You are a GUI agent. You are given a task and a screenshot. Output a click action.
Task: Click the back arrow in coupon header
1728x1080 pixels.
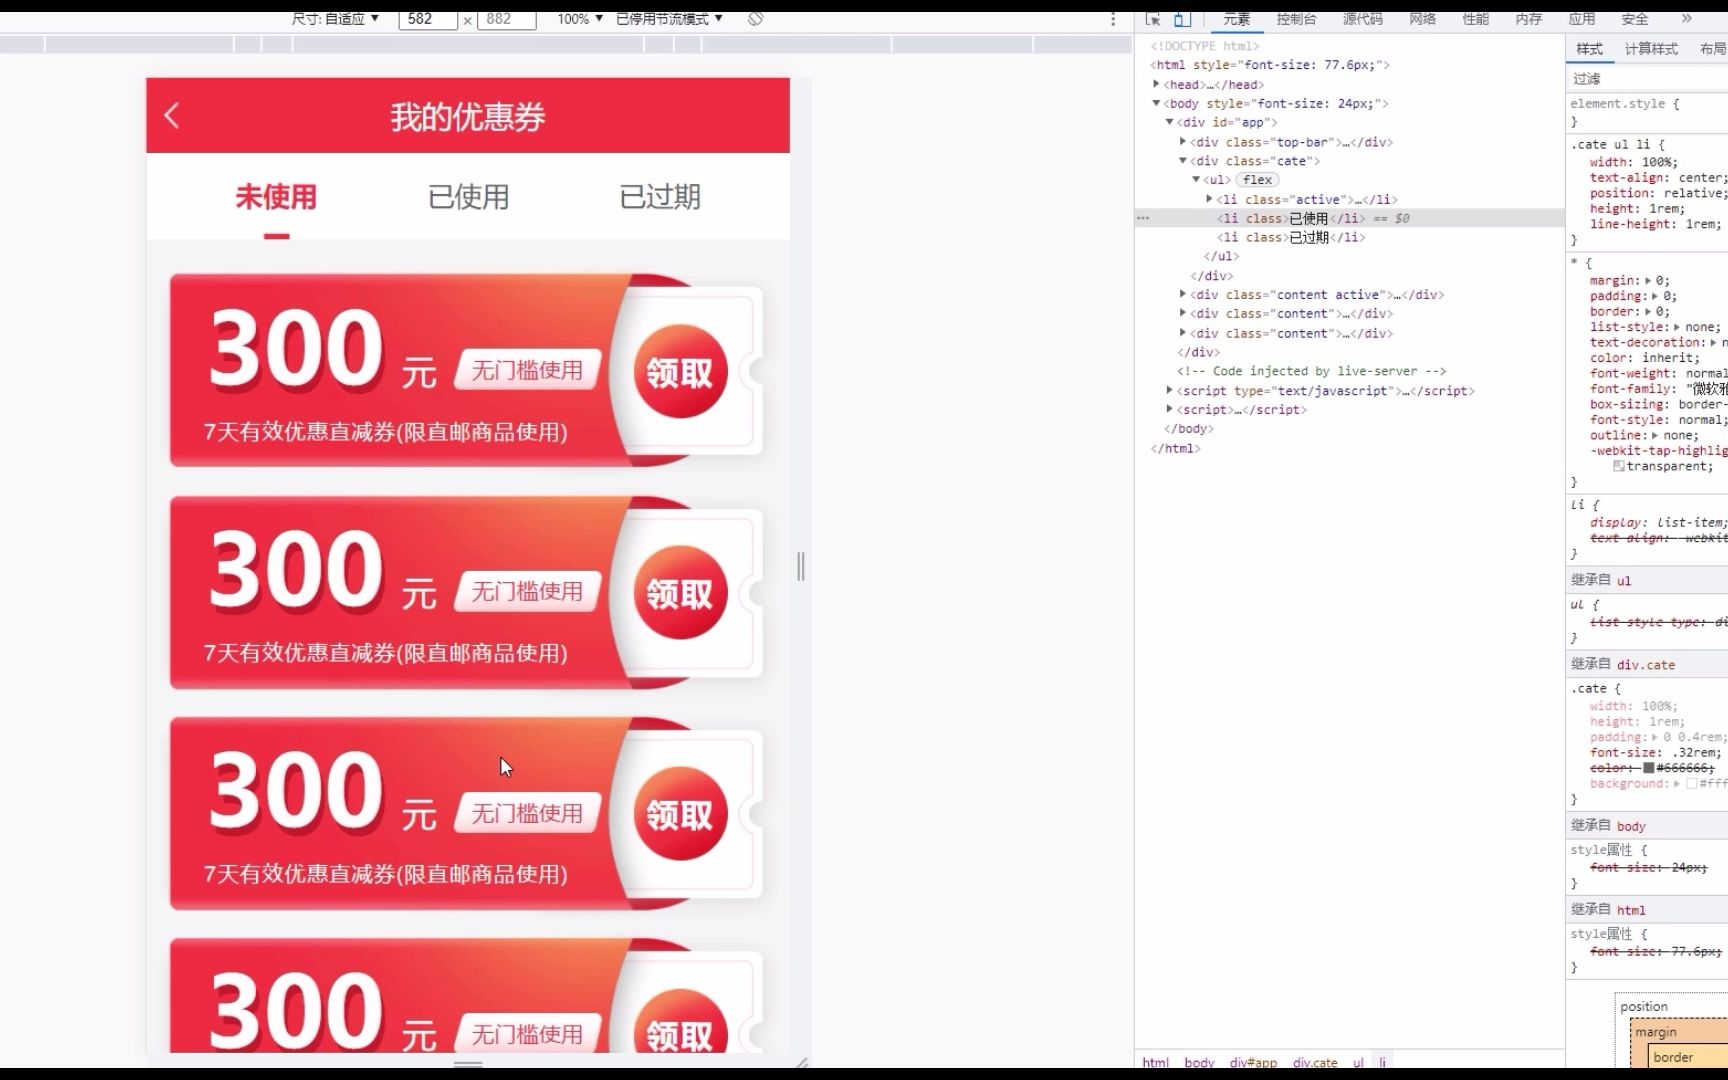pyautogui.click(x=172, y=116)
